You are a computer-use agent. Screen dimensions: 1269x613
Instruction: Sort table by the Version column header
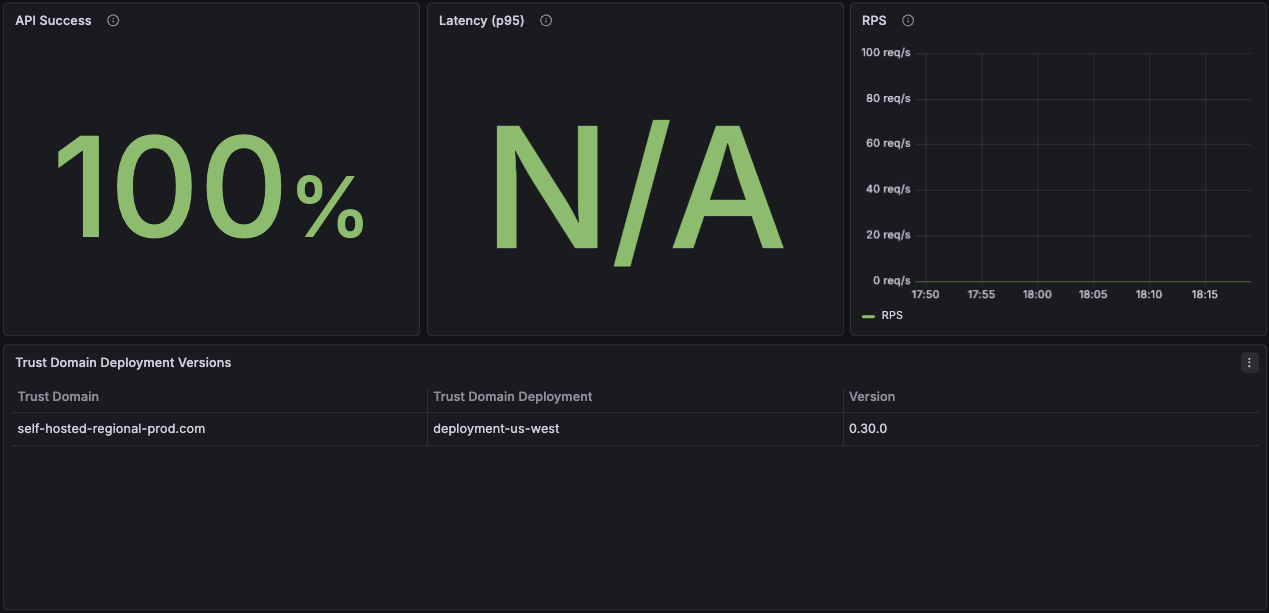[x=871, y=396]
